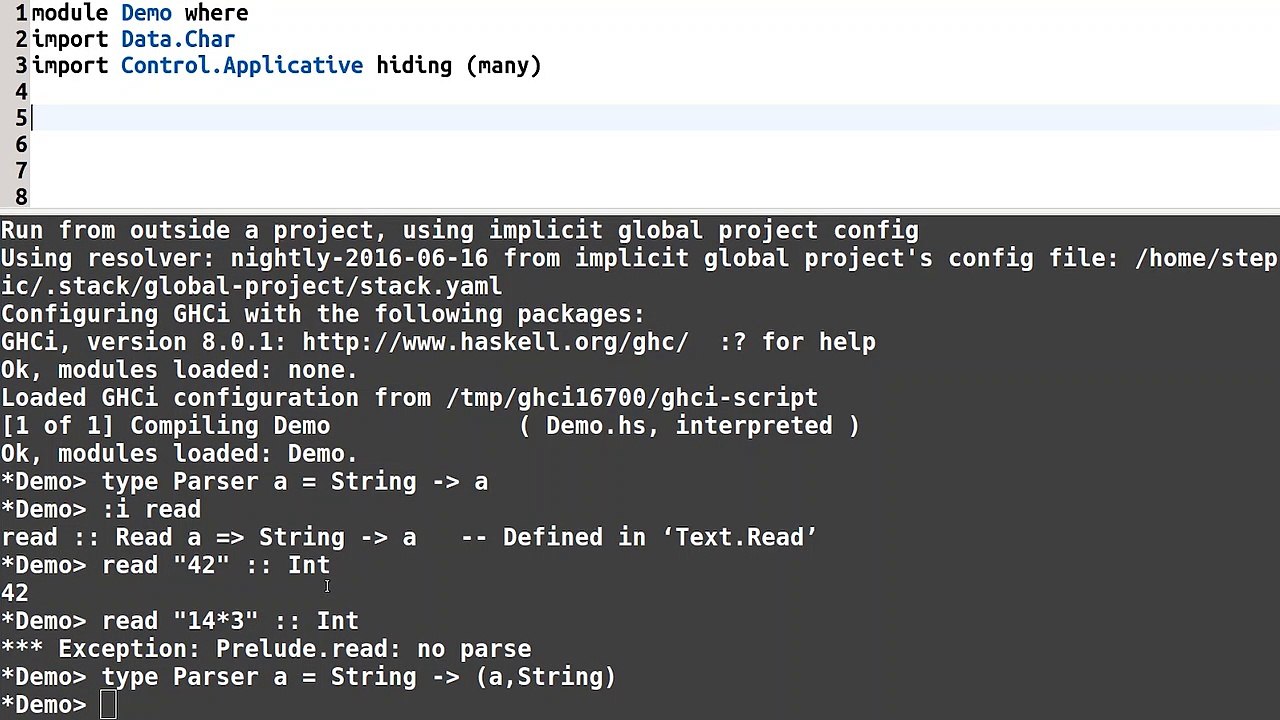Click line number 8 in gutter
1280x720 pixels.
[x=21, y=196]
